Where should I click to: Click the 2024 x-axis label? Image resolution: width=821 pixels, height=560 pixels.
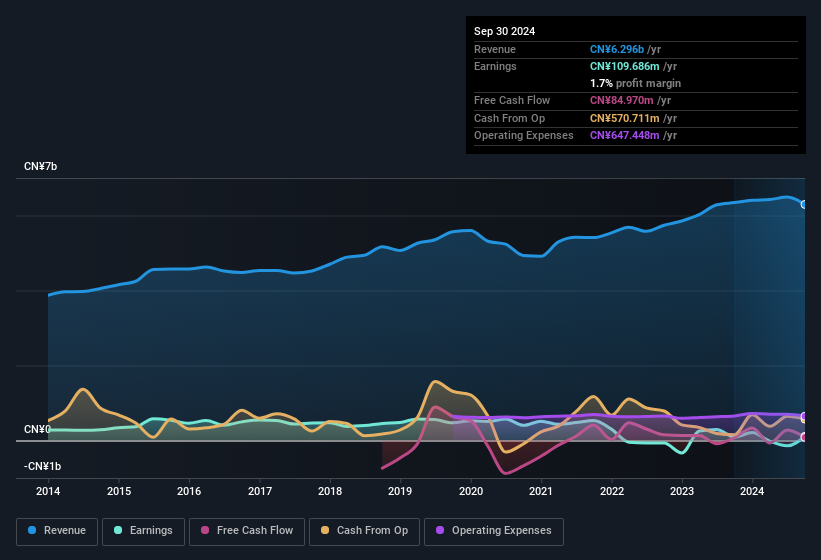(x=752, y=491)
